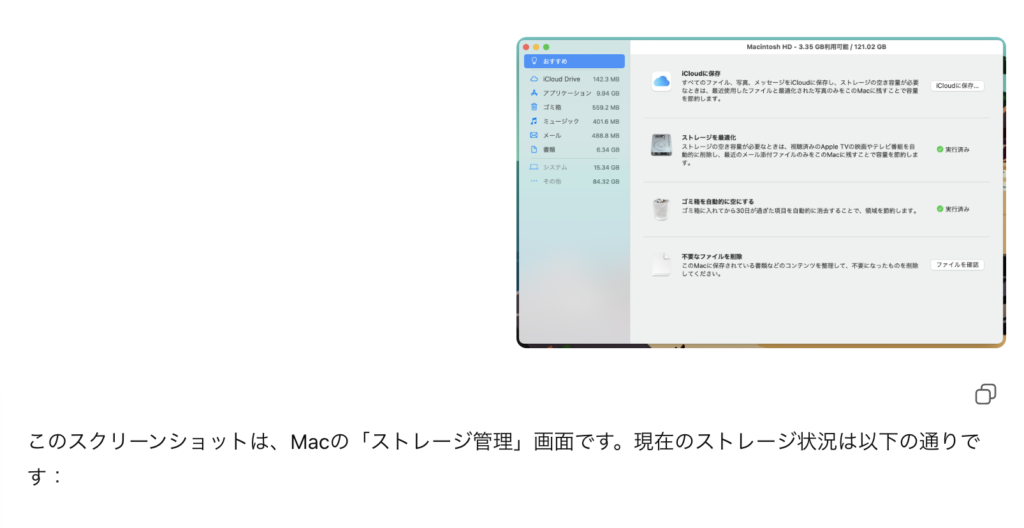
Task: Click the window title Macintosh HD - 3.35 GB利用可能
Action: (816, 47)
